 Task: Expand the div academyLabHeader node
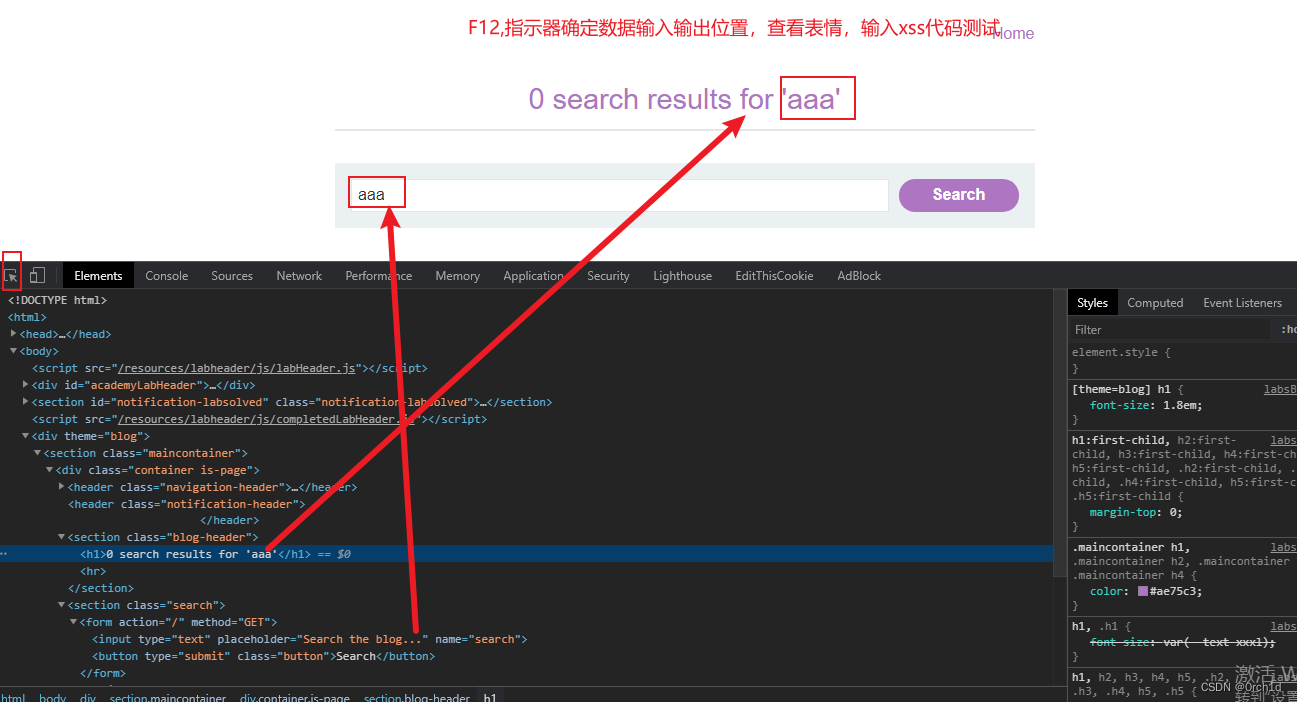click(x=26, y=385)
